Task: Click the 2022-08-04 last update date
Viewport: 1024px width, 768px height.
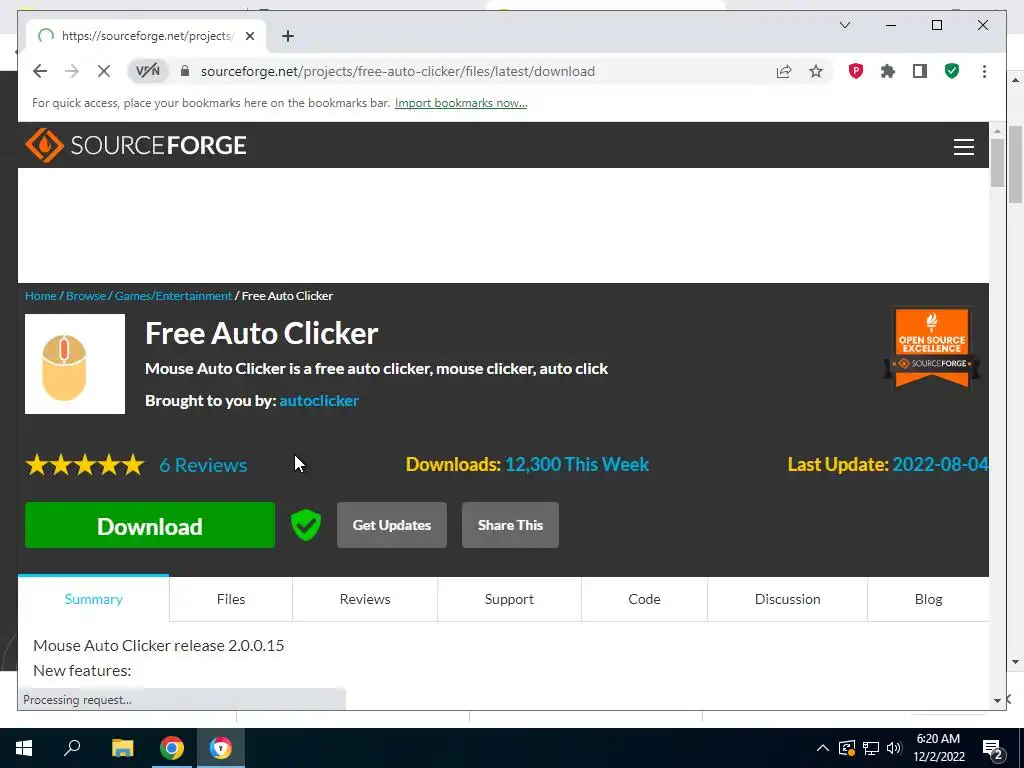Action: coord(940,464)
